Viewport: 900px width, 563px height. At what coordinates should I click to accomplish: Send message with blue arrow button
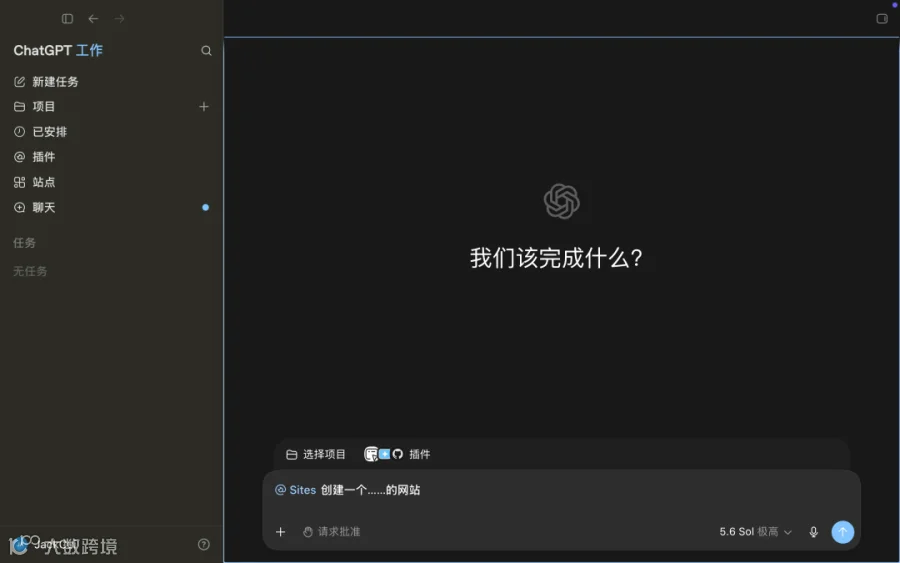[x=843, y=532]
